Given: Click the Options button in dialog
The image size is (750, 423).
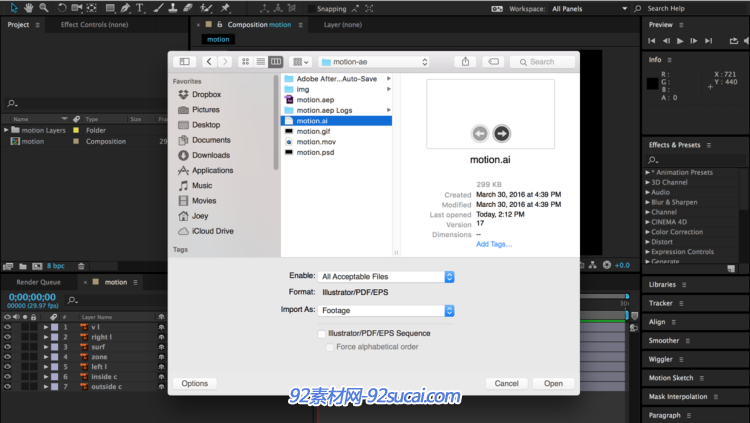Looking at the screenshot, I should click(195, 383).
